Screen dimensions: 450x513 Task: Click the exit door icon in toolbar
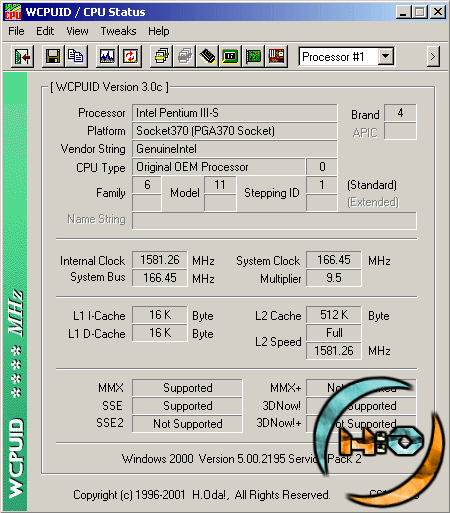pos(22,56)
